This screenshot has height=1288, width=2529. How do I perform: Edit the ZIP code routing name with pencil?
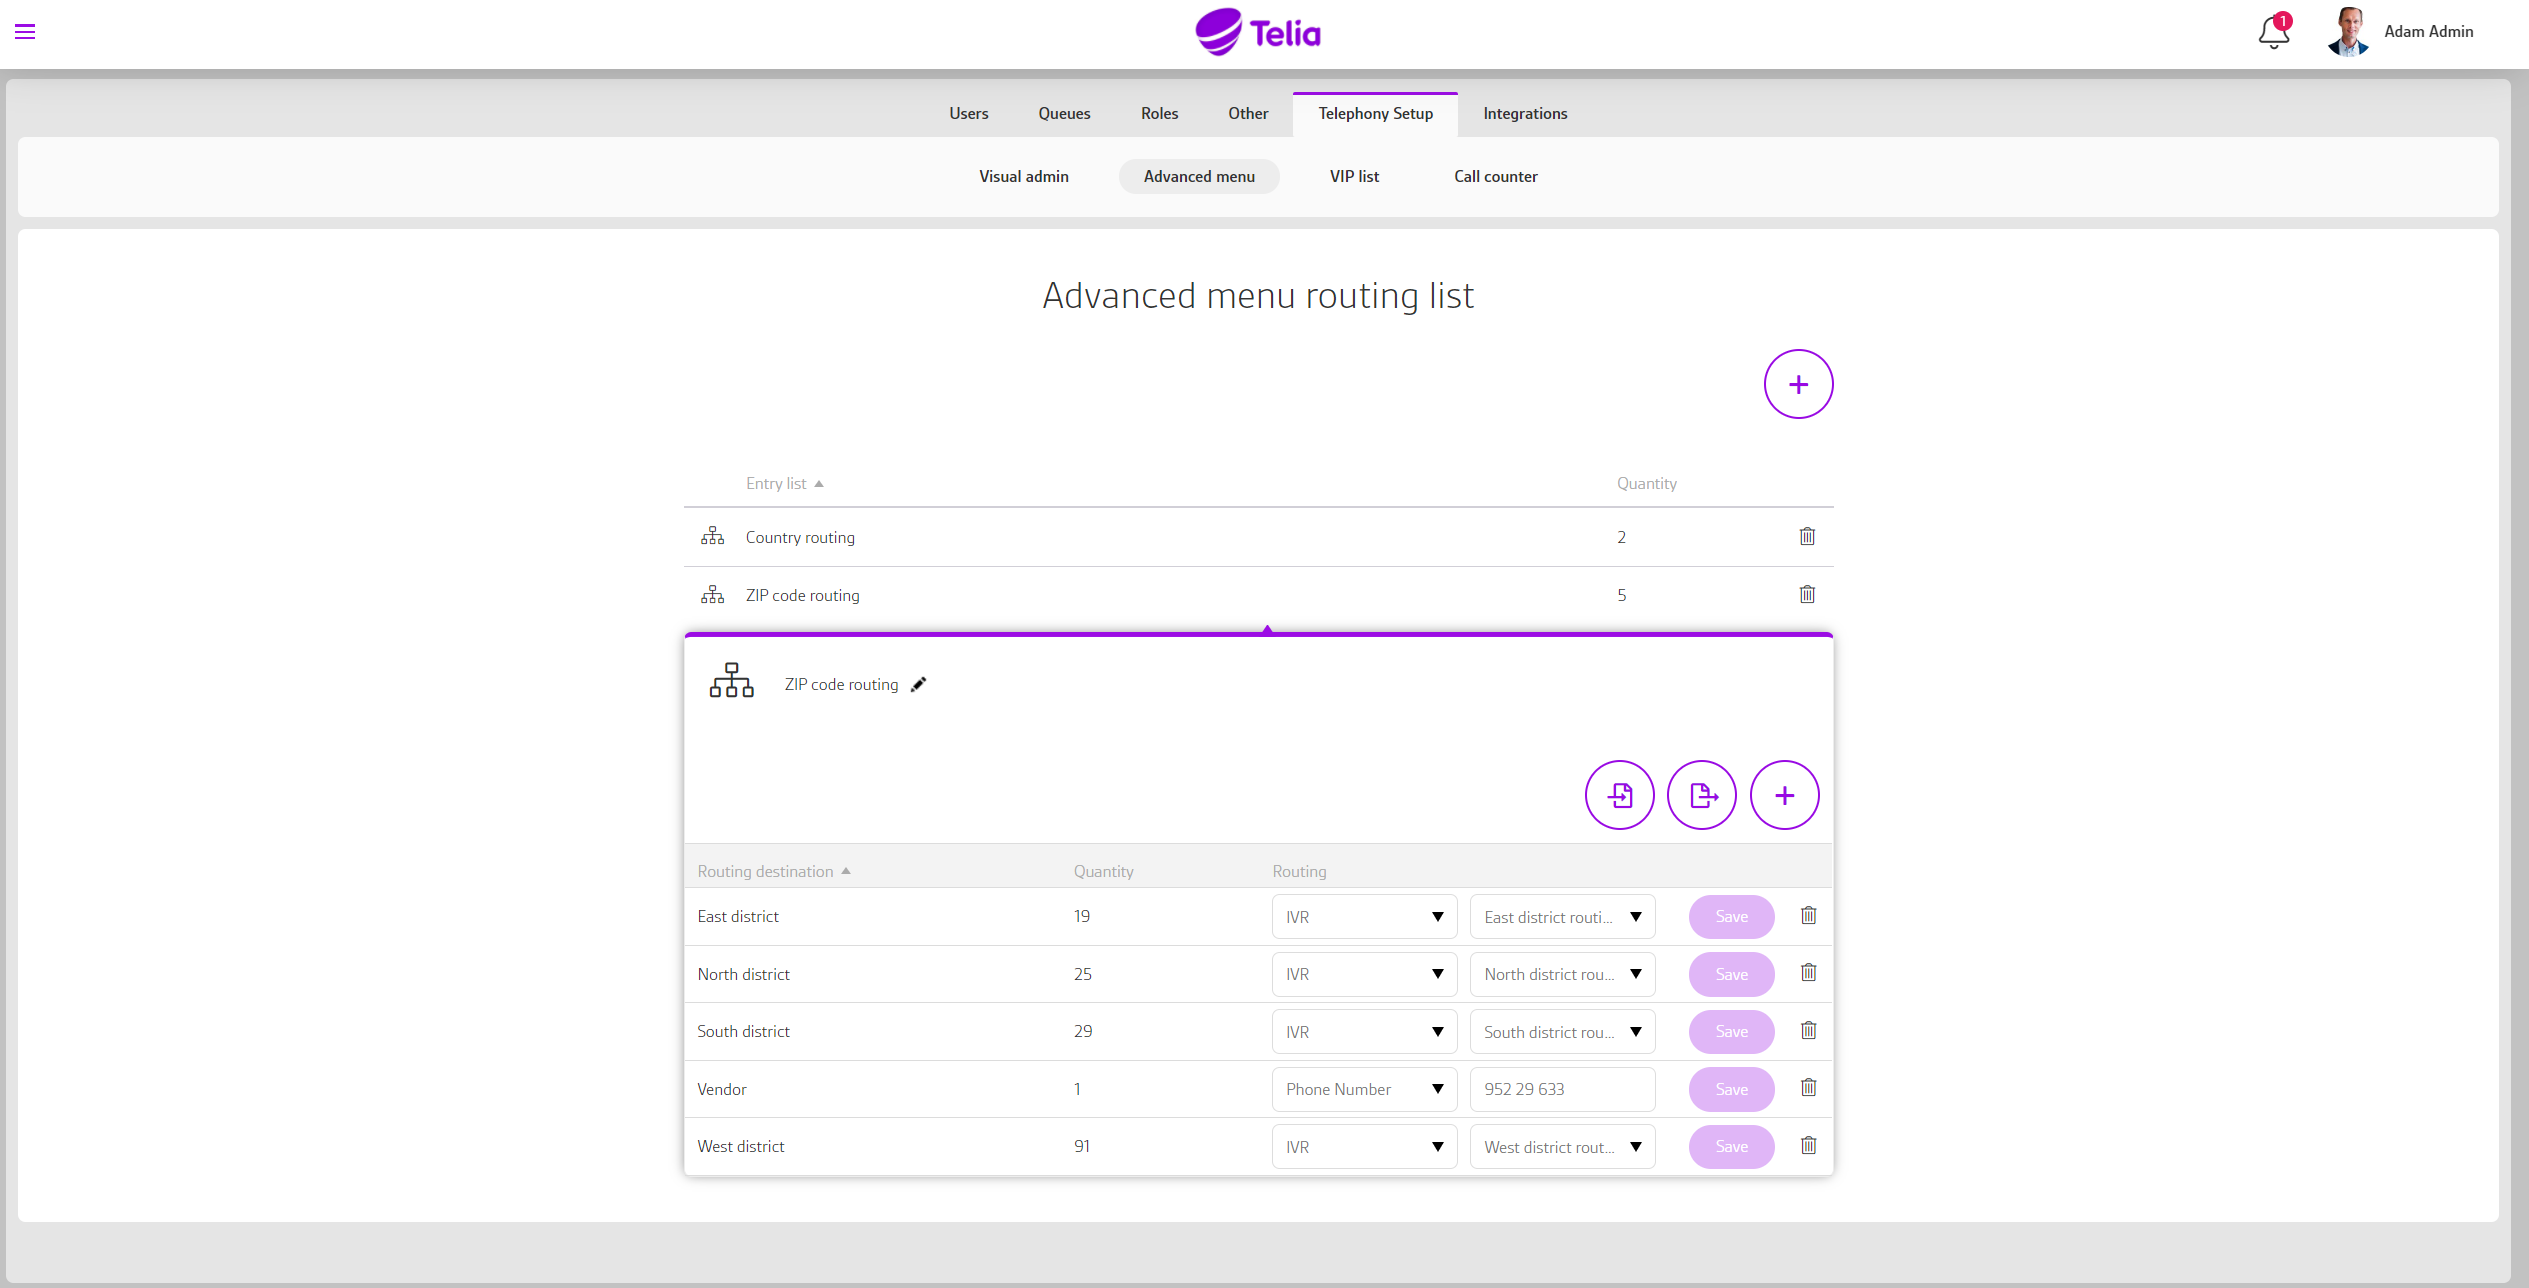tap(919, 684)
